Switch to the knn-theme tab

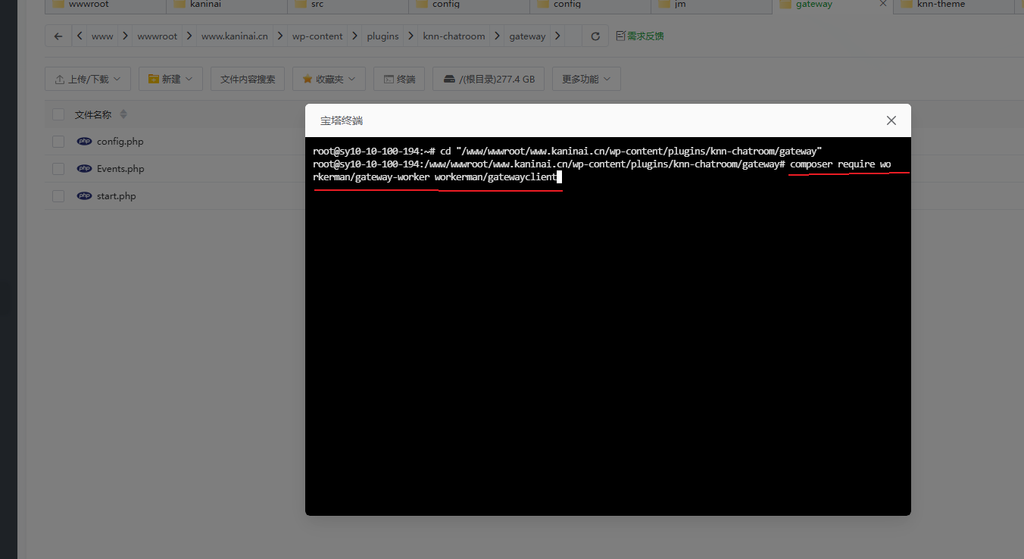[953, 5]
